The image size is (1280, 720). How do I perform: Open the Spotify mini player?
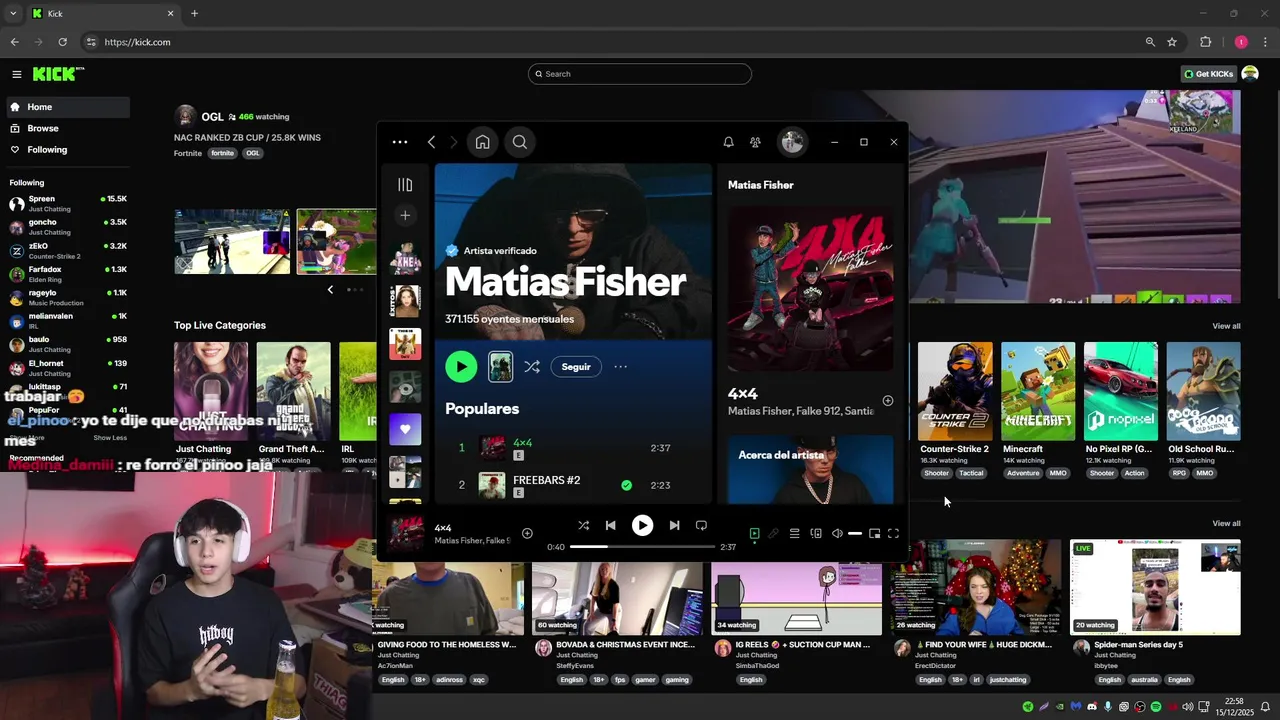coord(874,534)
